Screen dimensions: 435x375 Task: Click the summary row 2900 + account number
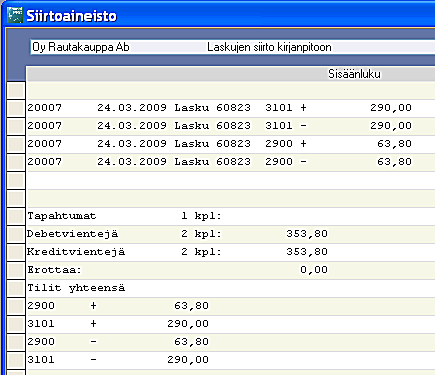[41, 306]
